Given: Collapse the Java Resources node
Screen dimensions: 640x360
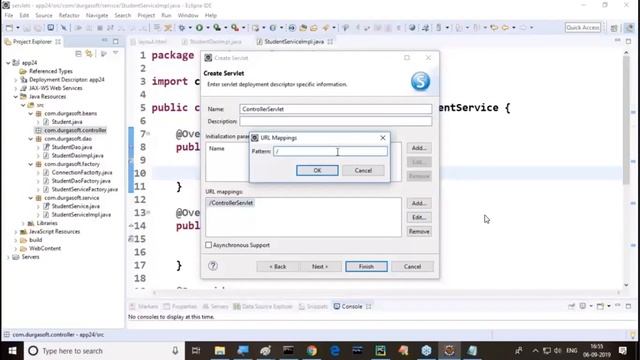Looking at the screenshot, I should [16, 97].
